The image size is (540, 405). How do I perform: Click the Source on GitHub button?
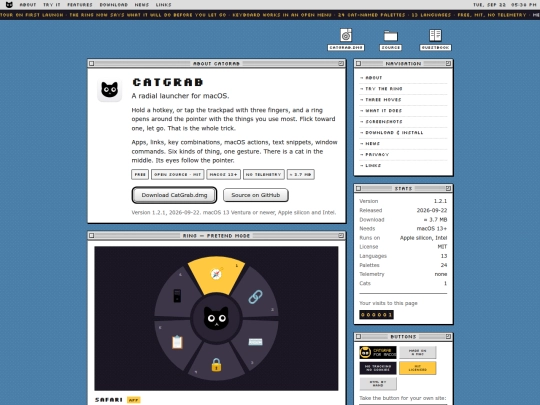(x=256, y=195)
